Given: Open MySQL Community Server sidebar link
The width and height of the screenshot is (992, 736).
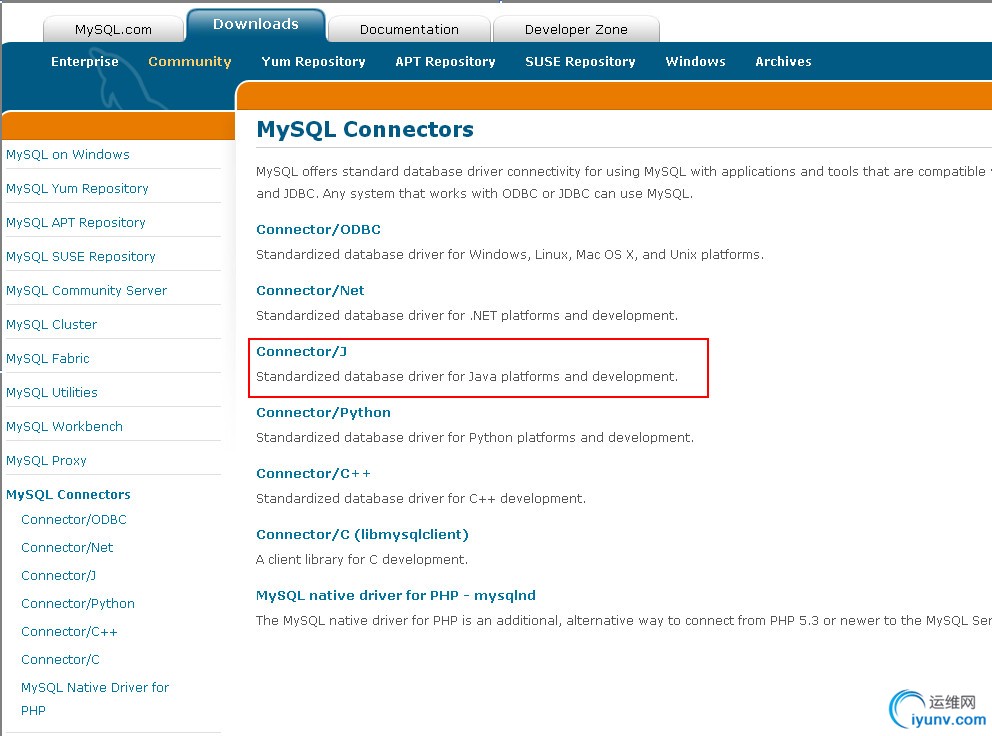Looking at the screenshot, I should tap(86, 290).
